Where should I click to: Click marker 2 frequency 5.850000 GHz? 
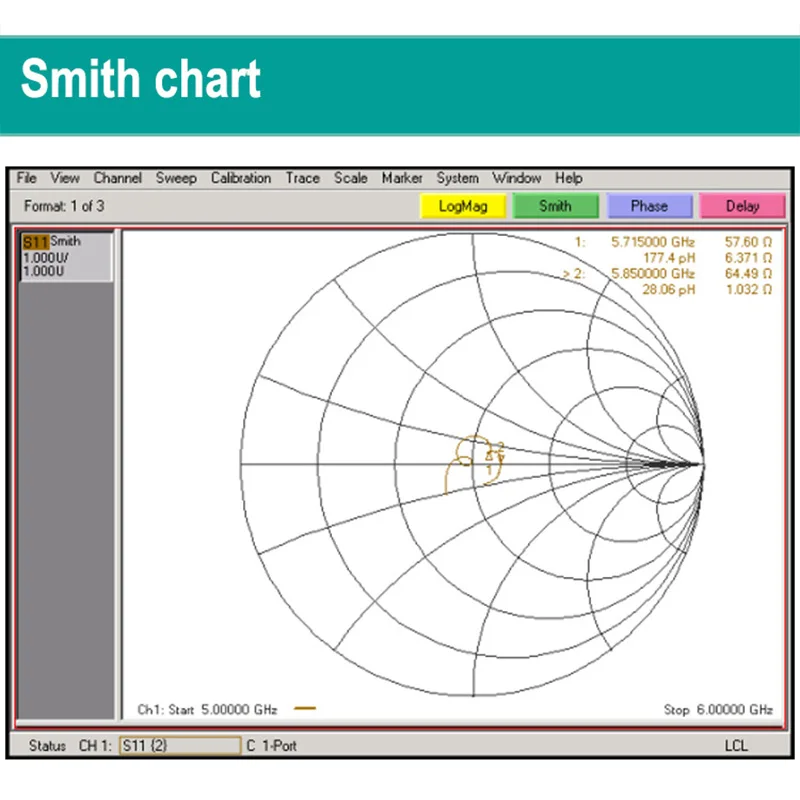pos(653,273)
